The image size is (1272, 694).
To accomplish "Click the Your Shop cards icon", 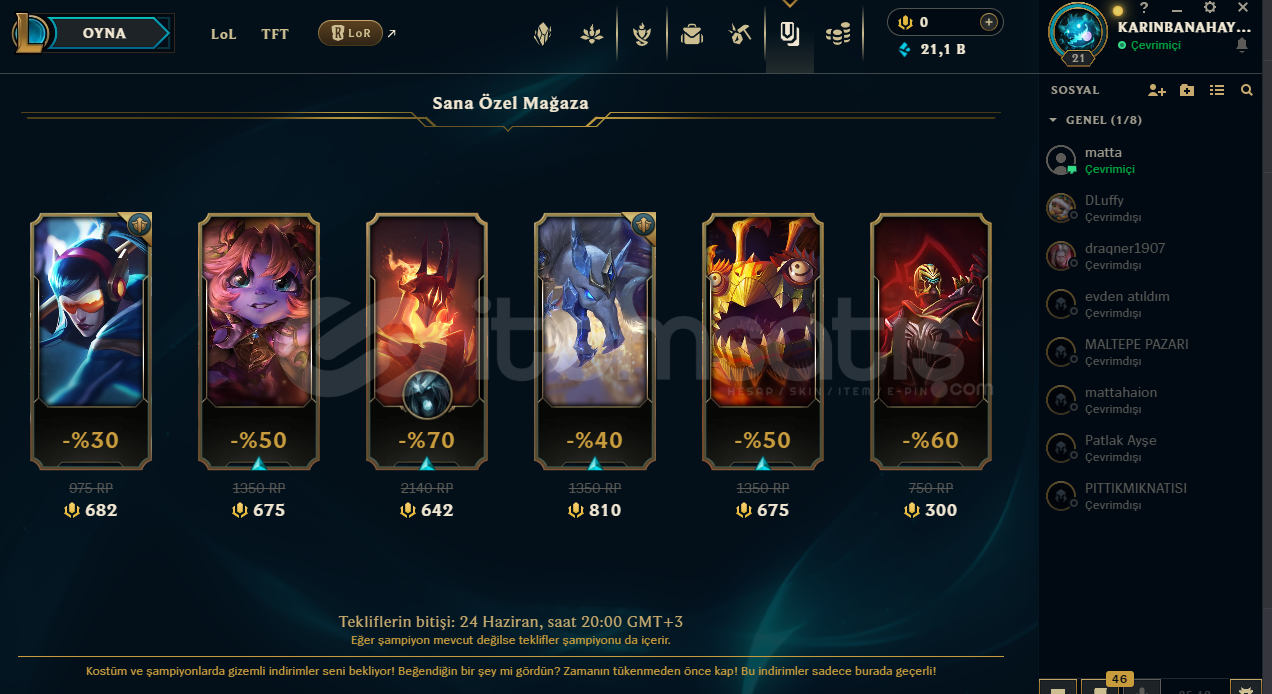I will coord(790,34).
